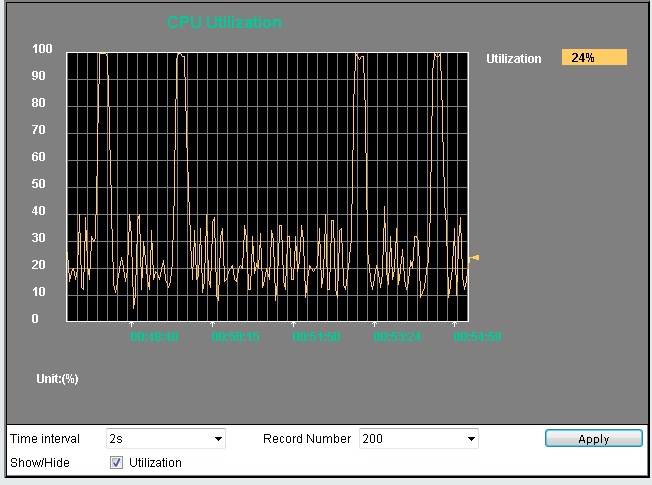Click the Utilization legend label next to 24%
The width and height of the screenshot is (652, 485).
coord(513,59)
